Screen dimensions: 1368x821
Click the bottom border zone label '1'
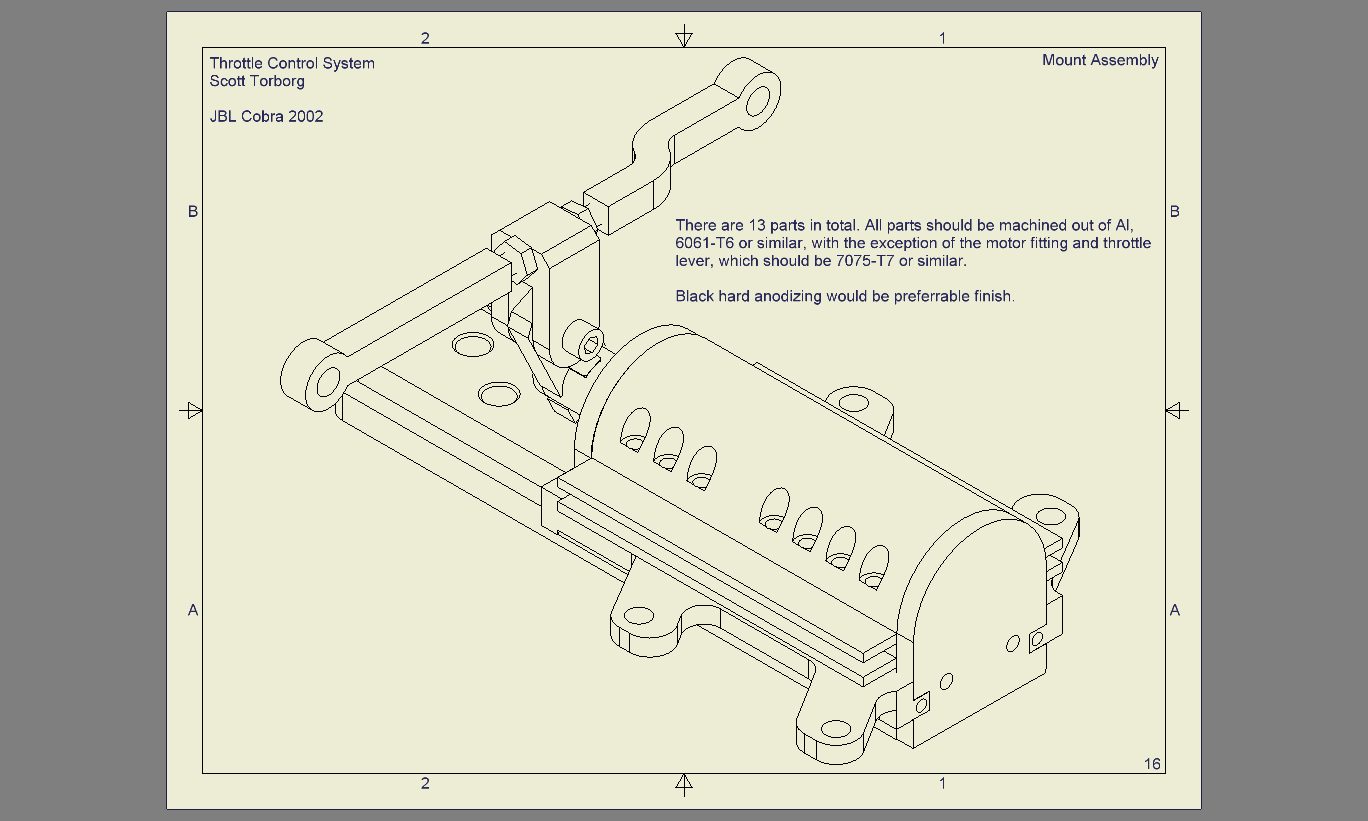pos(942,783)
